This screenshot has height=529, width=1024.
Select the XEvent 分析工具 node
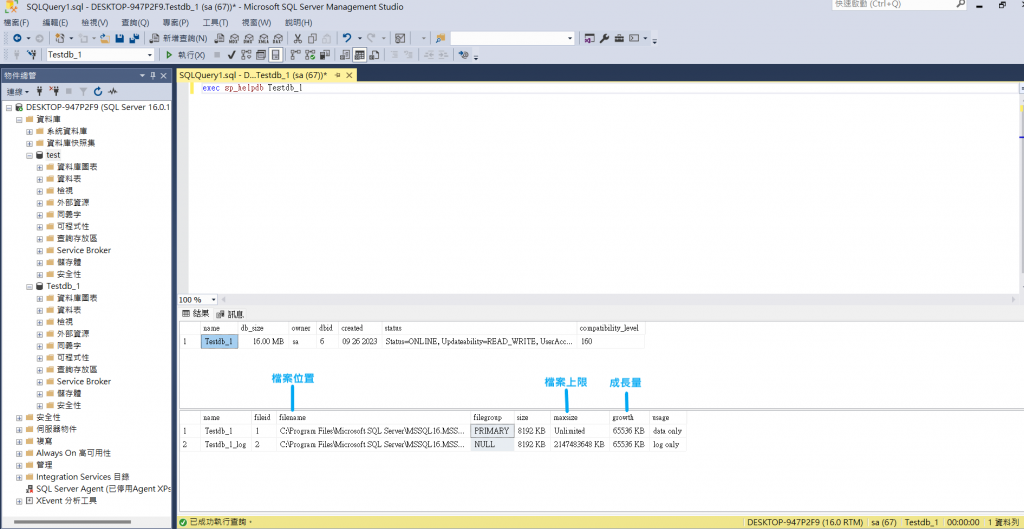pyautogui.click(x=66, y=501)
